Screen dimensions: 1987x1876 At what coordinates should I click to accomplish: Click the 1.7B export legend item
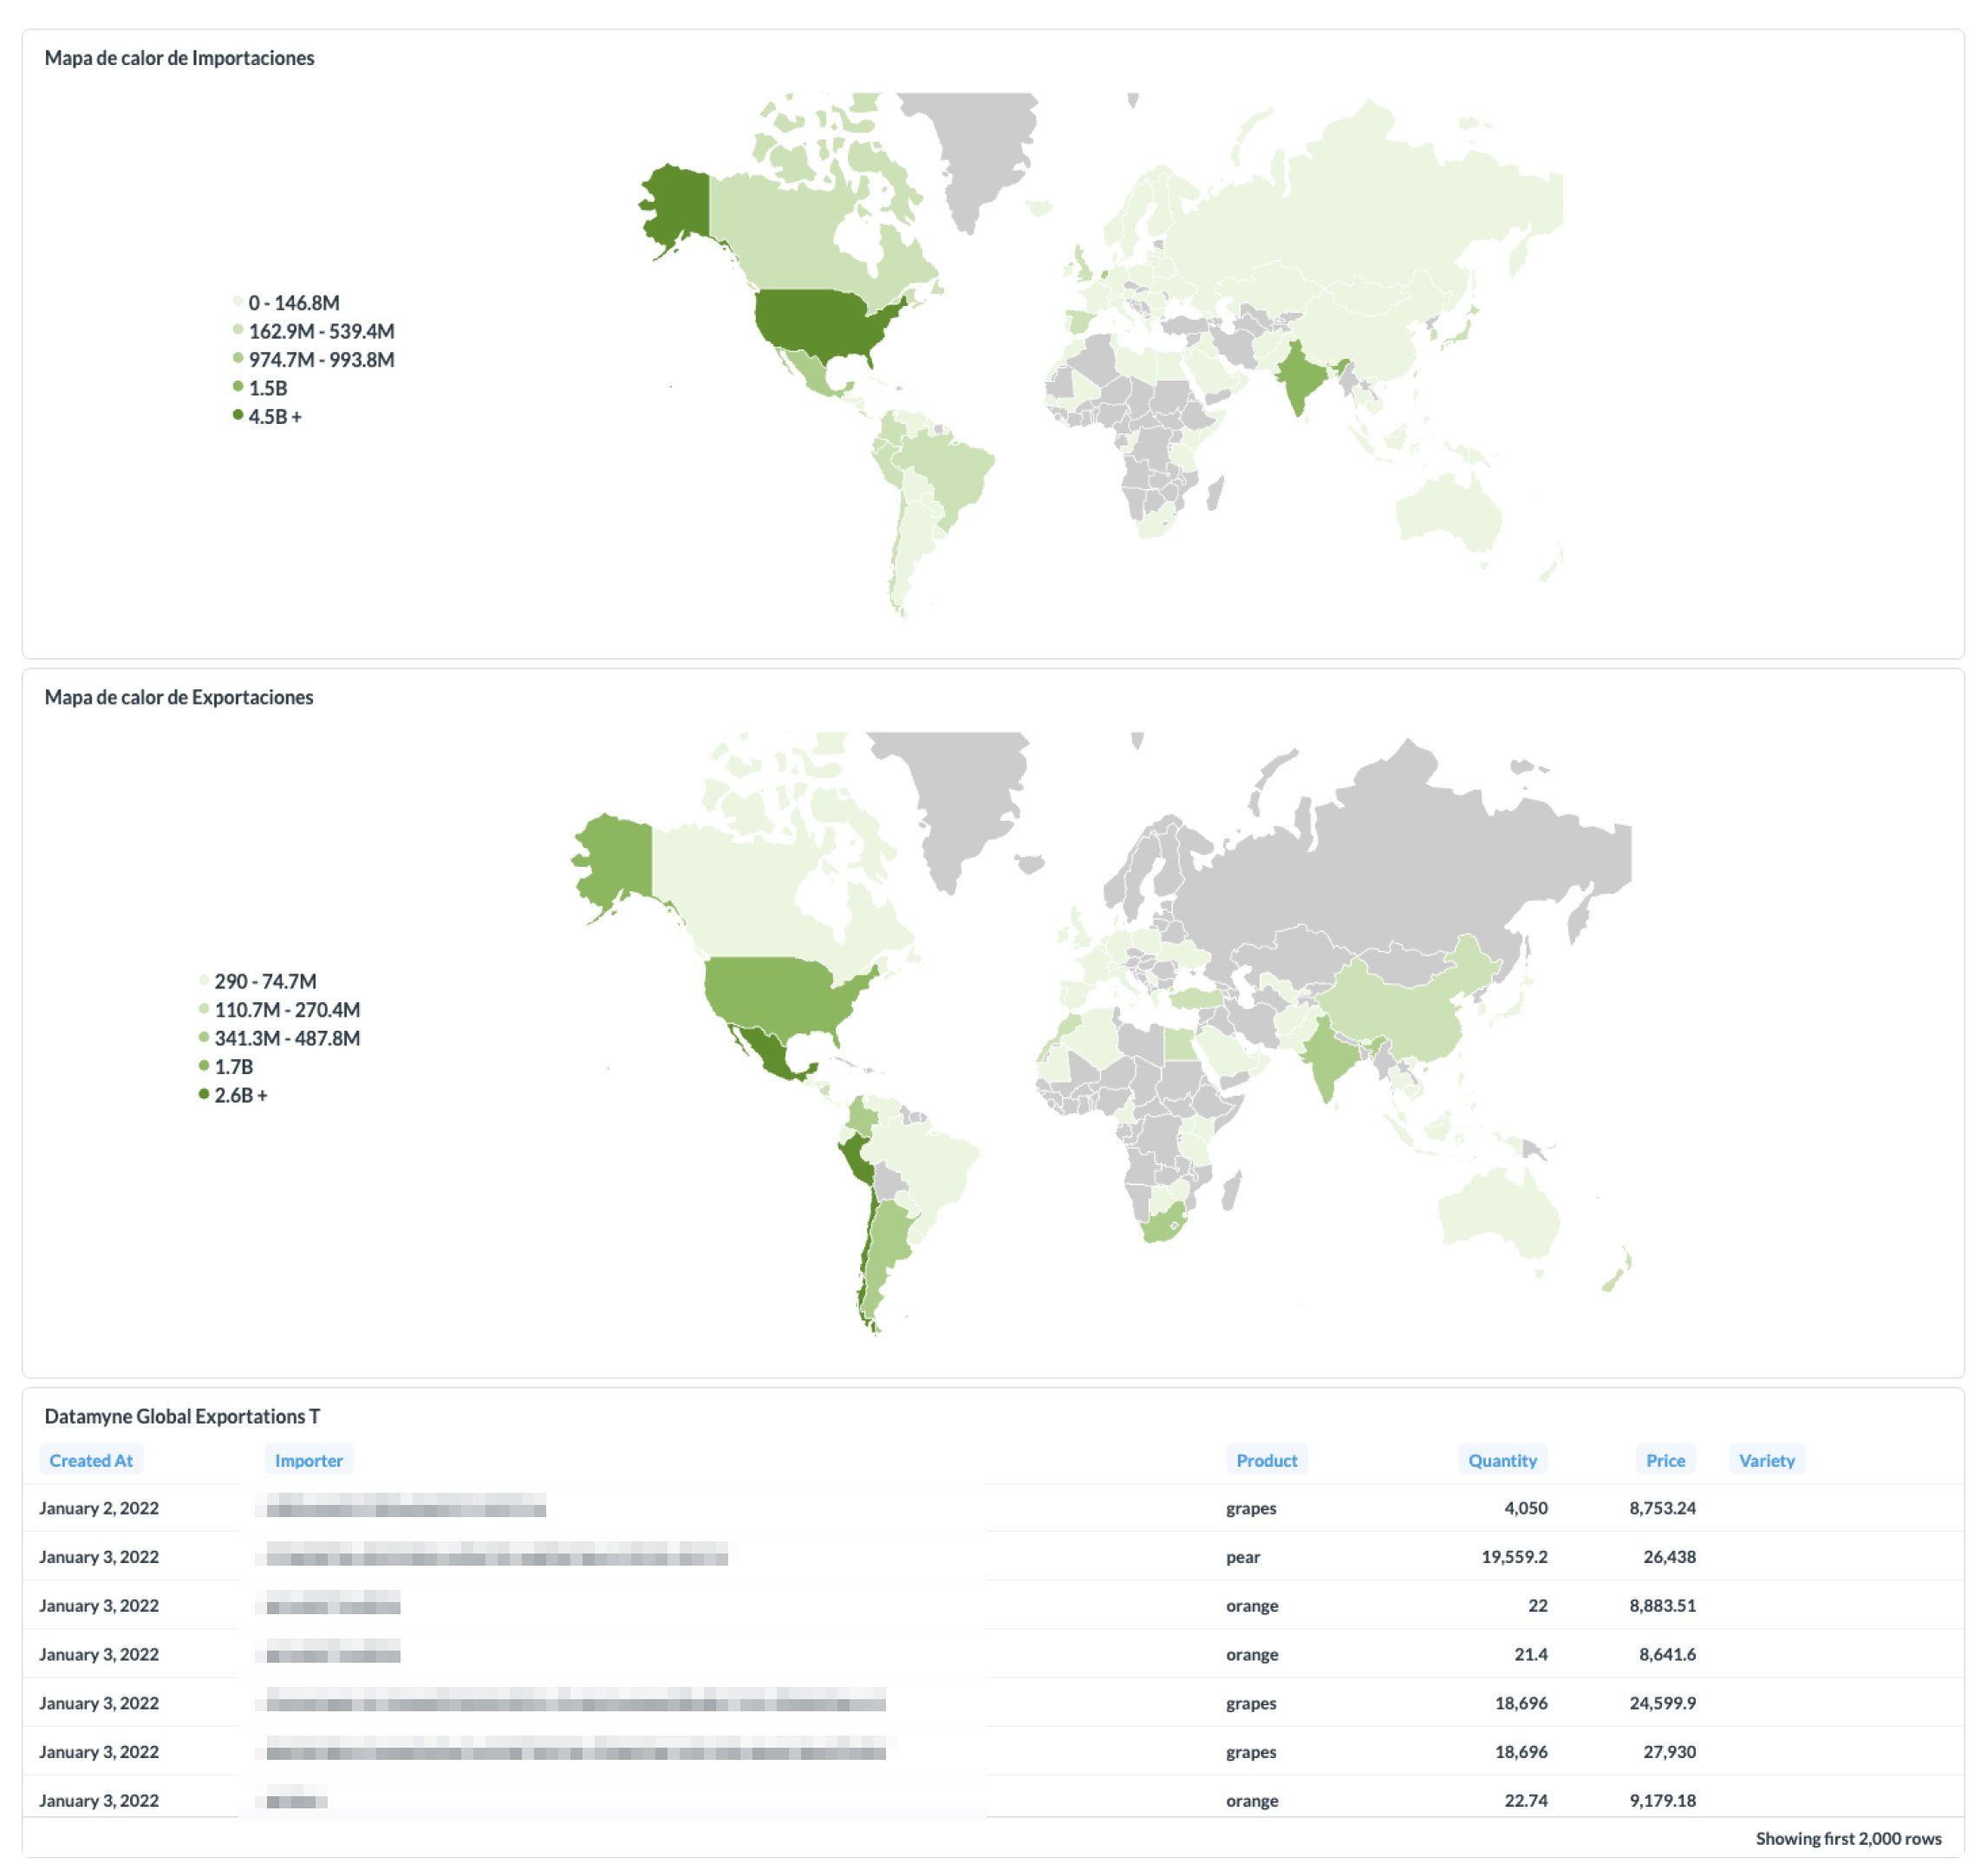233,1067
